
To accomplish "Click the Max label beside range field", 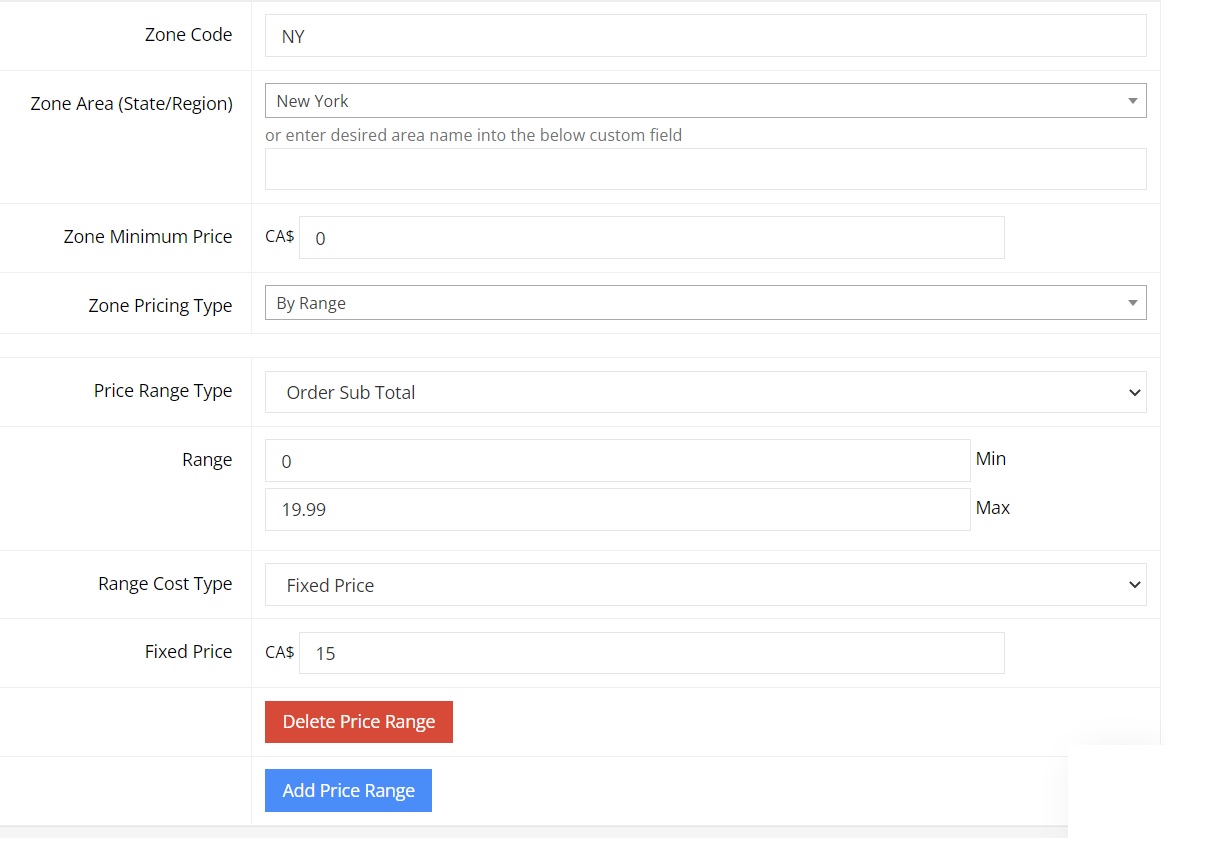I will [x=993, y=508].
